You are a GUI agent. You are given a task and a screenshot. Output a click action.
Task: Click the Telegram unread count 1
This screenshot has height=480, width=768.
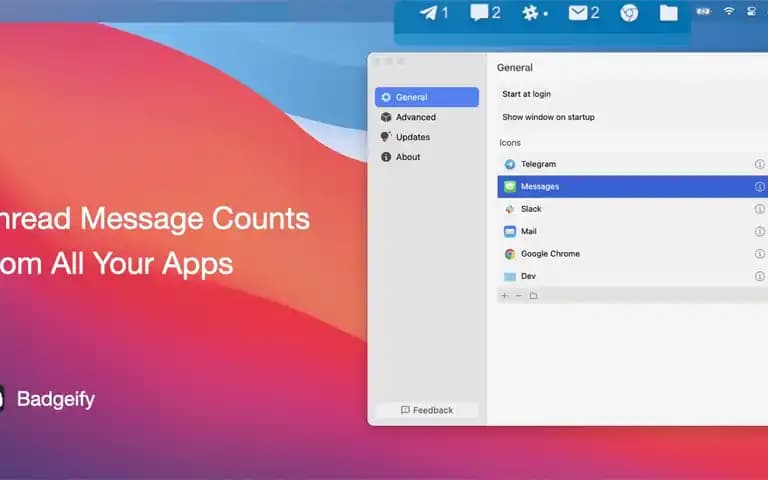click(x=445, y=13)
